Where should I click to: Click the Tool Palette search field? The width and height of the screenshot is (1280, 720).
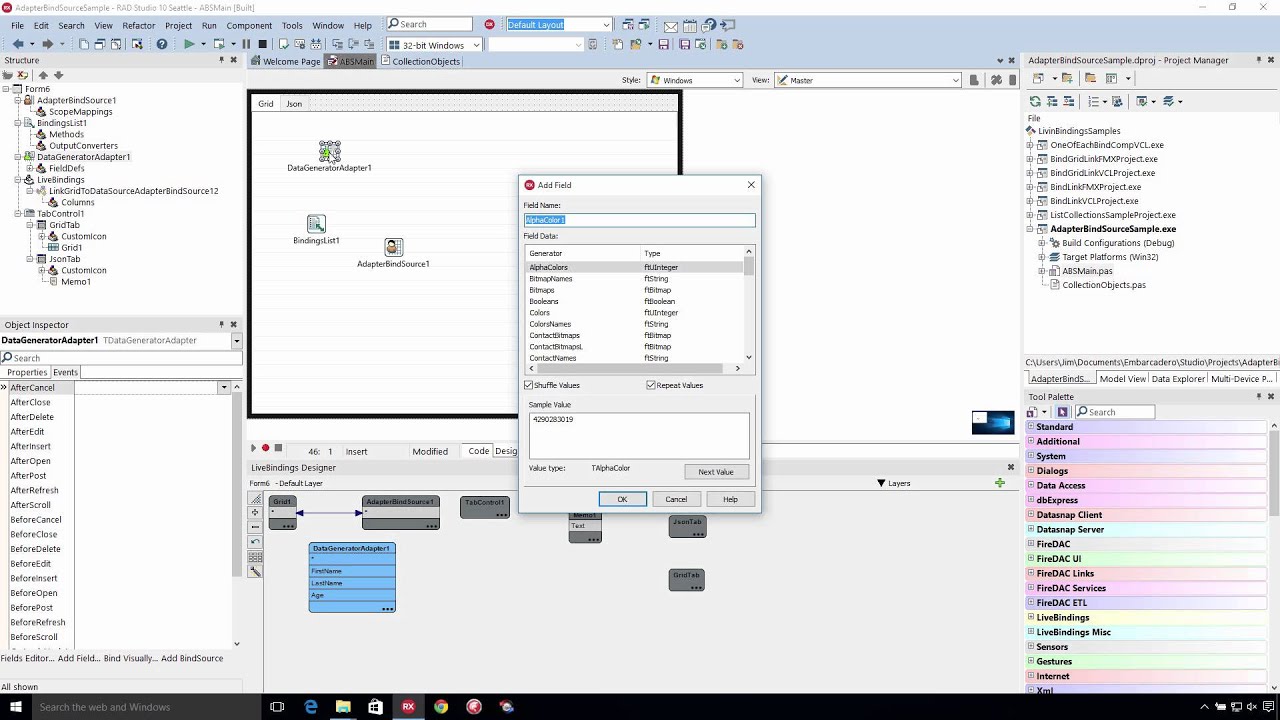tap(1115, 412)
